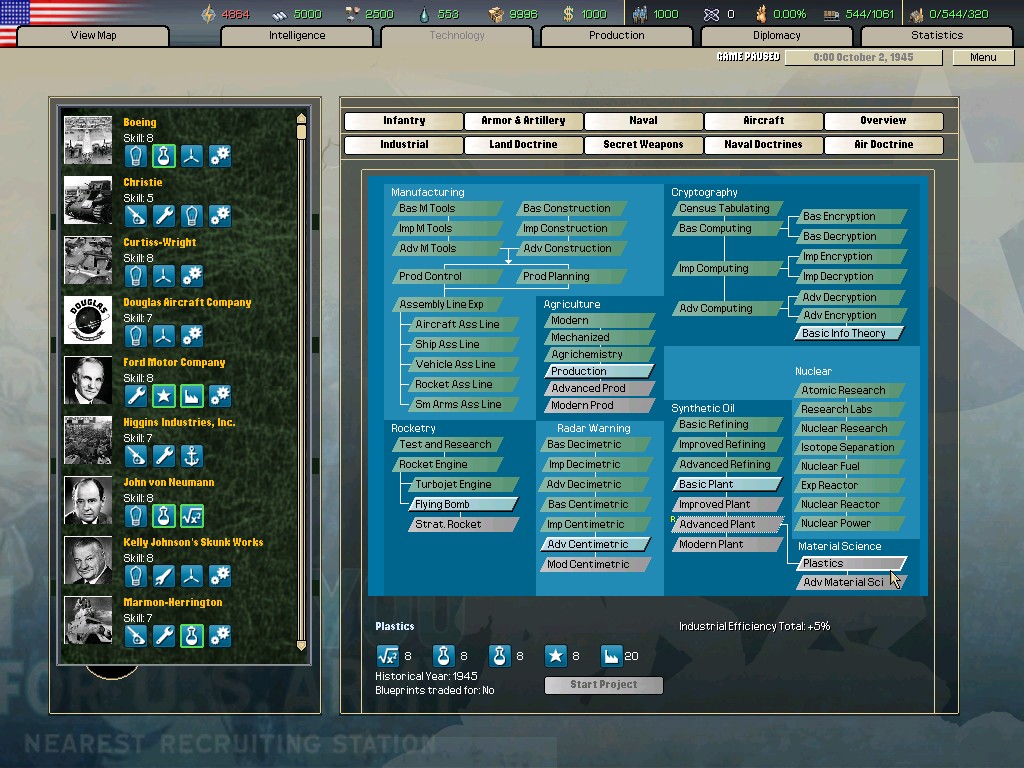This screenshot has height=768, width=1024.
Task: Switch to Naval technology category
Action: pos(643,121)
